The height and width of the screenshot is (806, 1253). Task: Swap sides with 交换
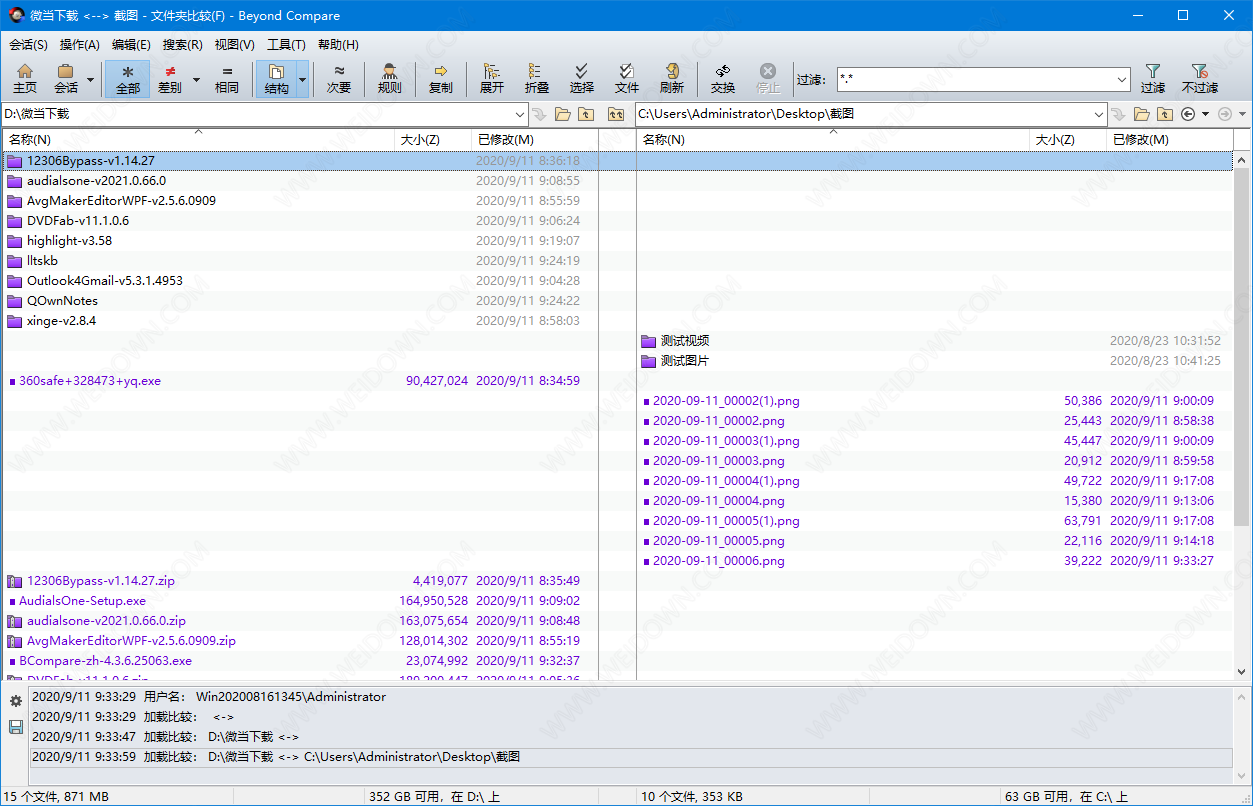(723, 79)
